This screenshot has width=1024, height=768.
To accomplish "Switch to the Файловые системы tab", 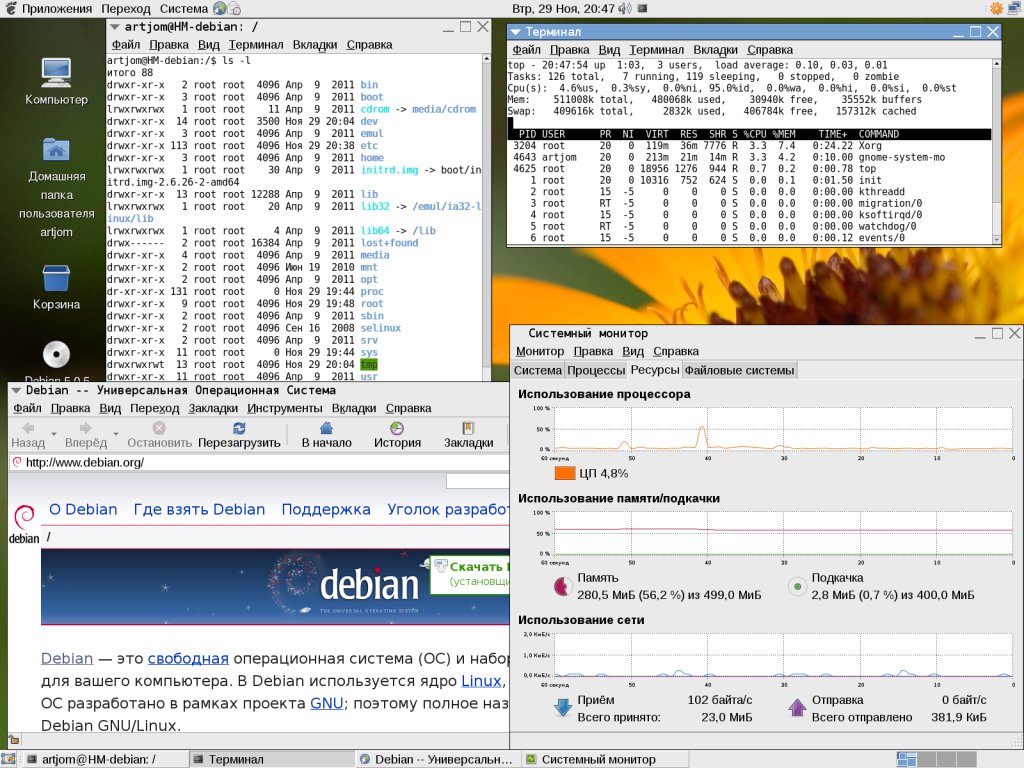I will (740, 370).
